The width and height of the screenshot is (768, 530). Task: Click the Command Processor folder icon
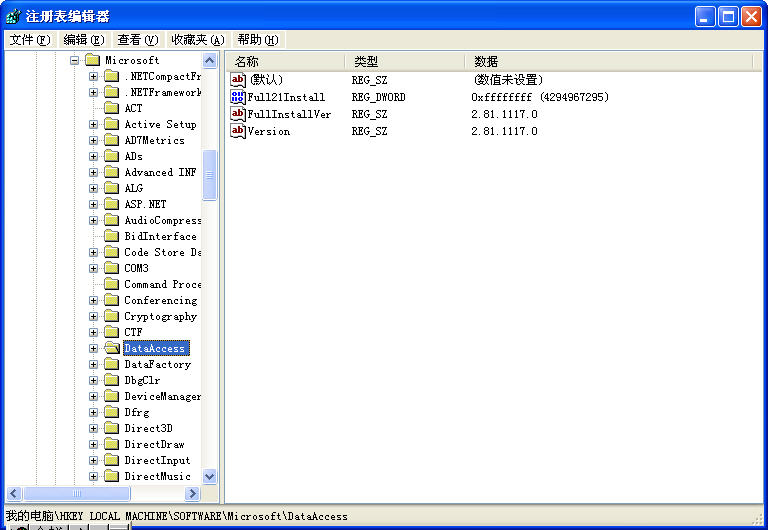point(112,284)
